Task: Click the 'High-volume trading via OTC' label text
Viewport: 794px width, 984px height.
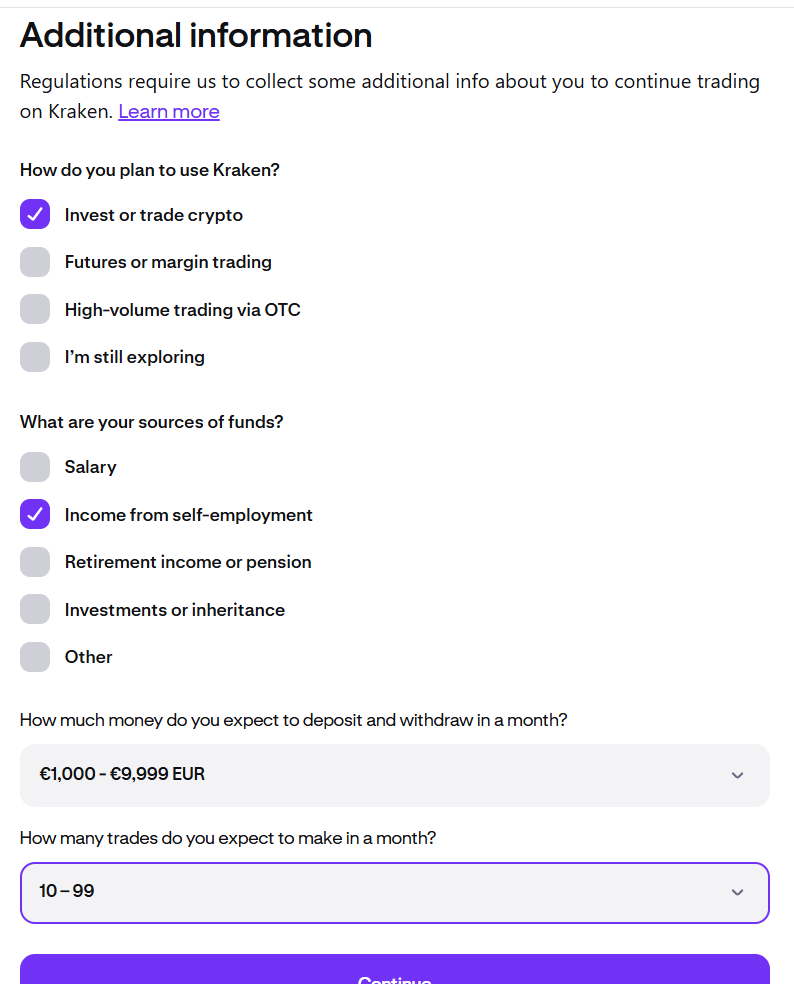Action: point(182,310)
